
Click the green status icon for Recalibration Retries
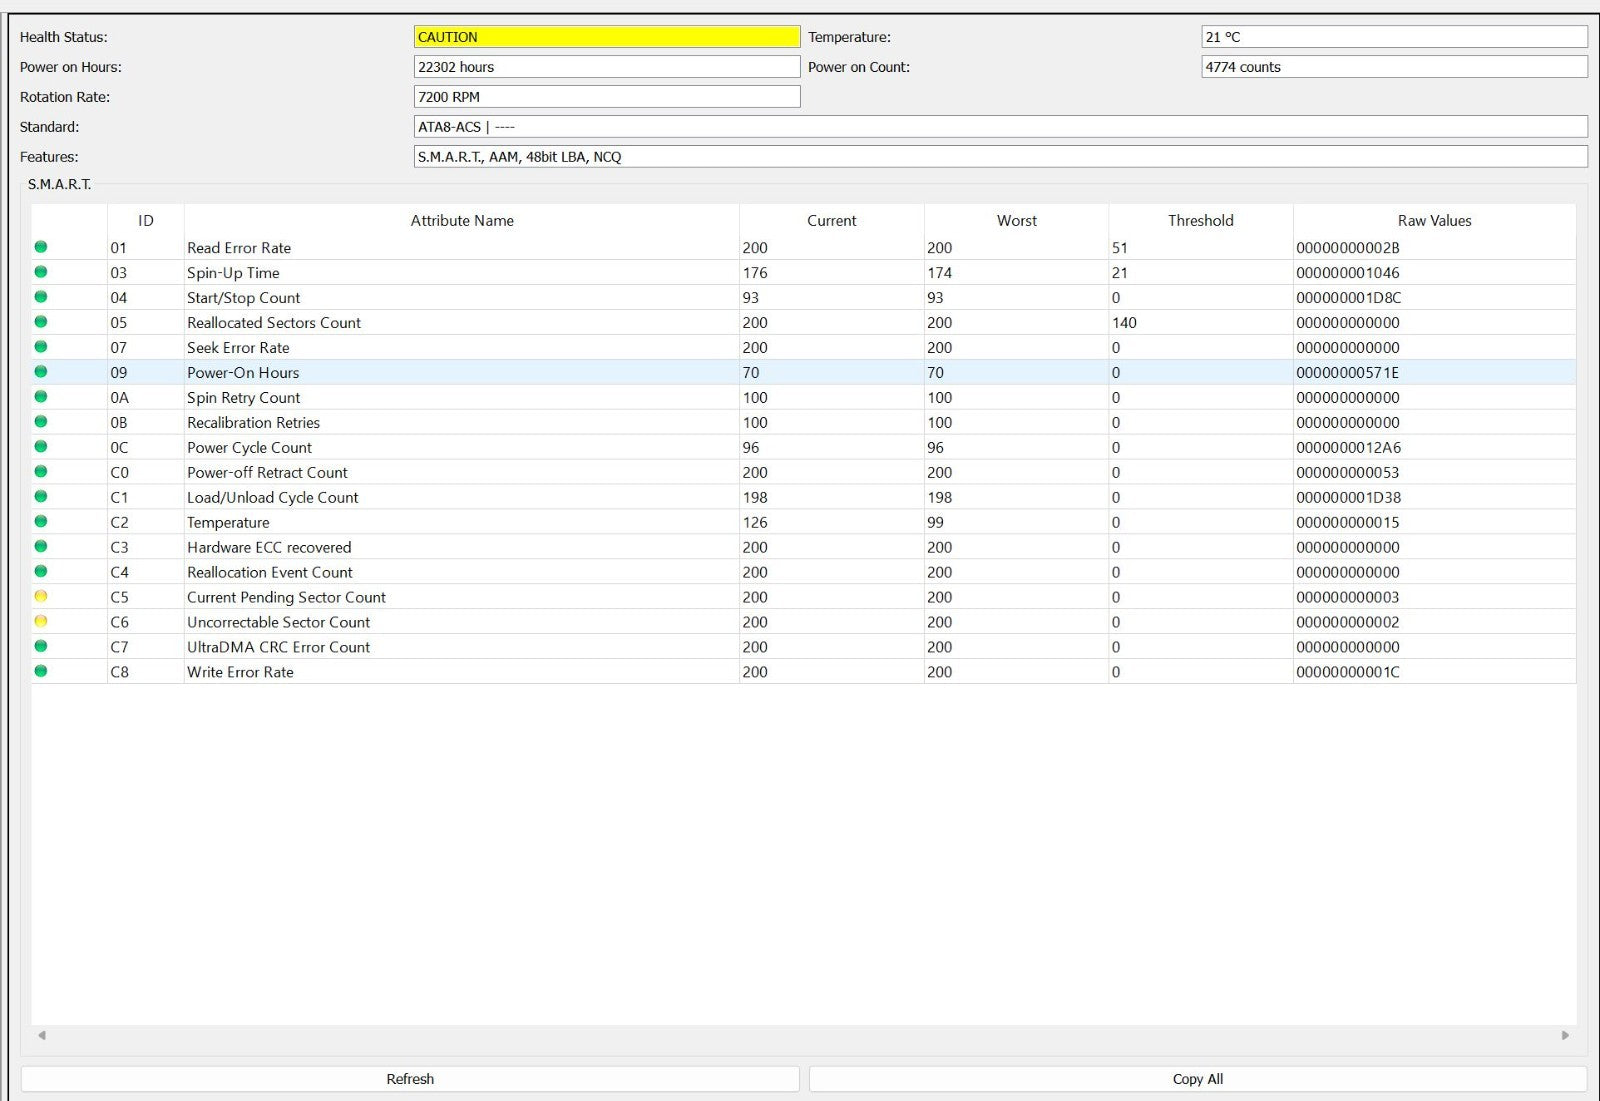[41, 422]
